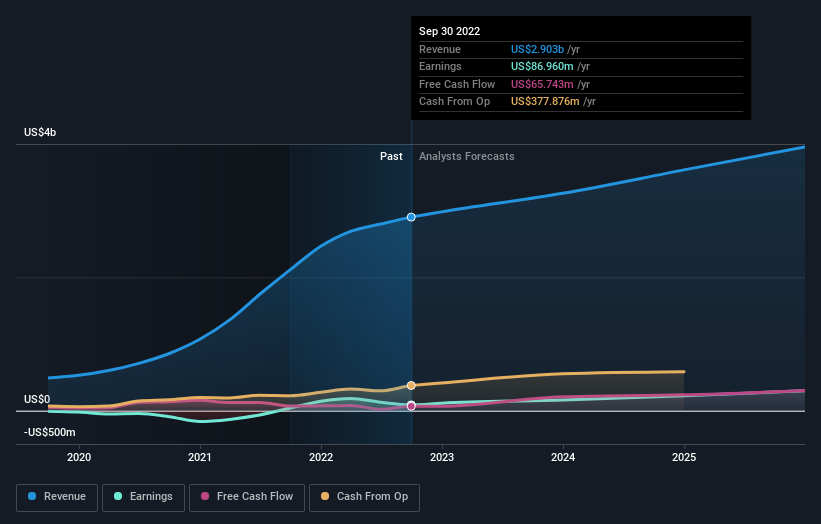Screen dimensions: 821x524
Task: Toggle the Cash From Op legend button
Action: (364, 497)
